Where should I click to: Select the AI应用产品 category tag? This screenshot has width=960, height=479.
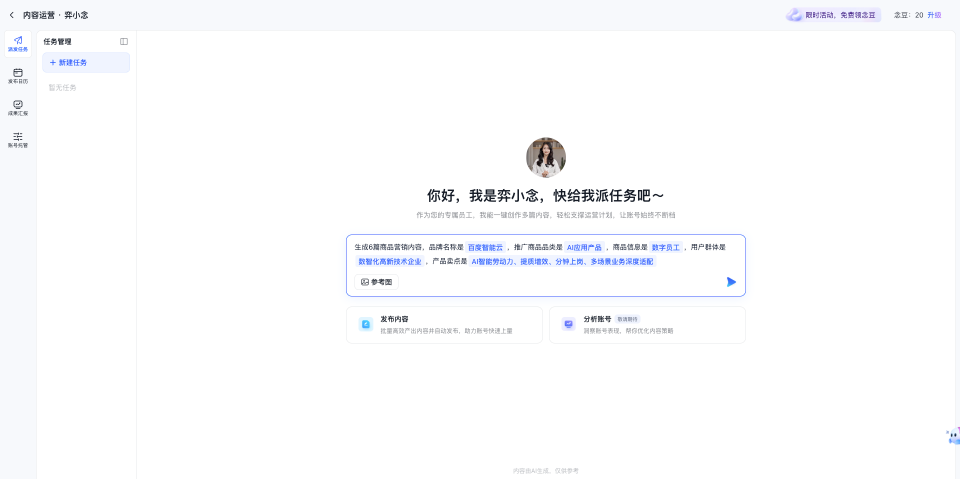(x=584, y=247)
